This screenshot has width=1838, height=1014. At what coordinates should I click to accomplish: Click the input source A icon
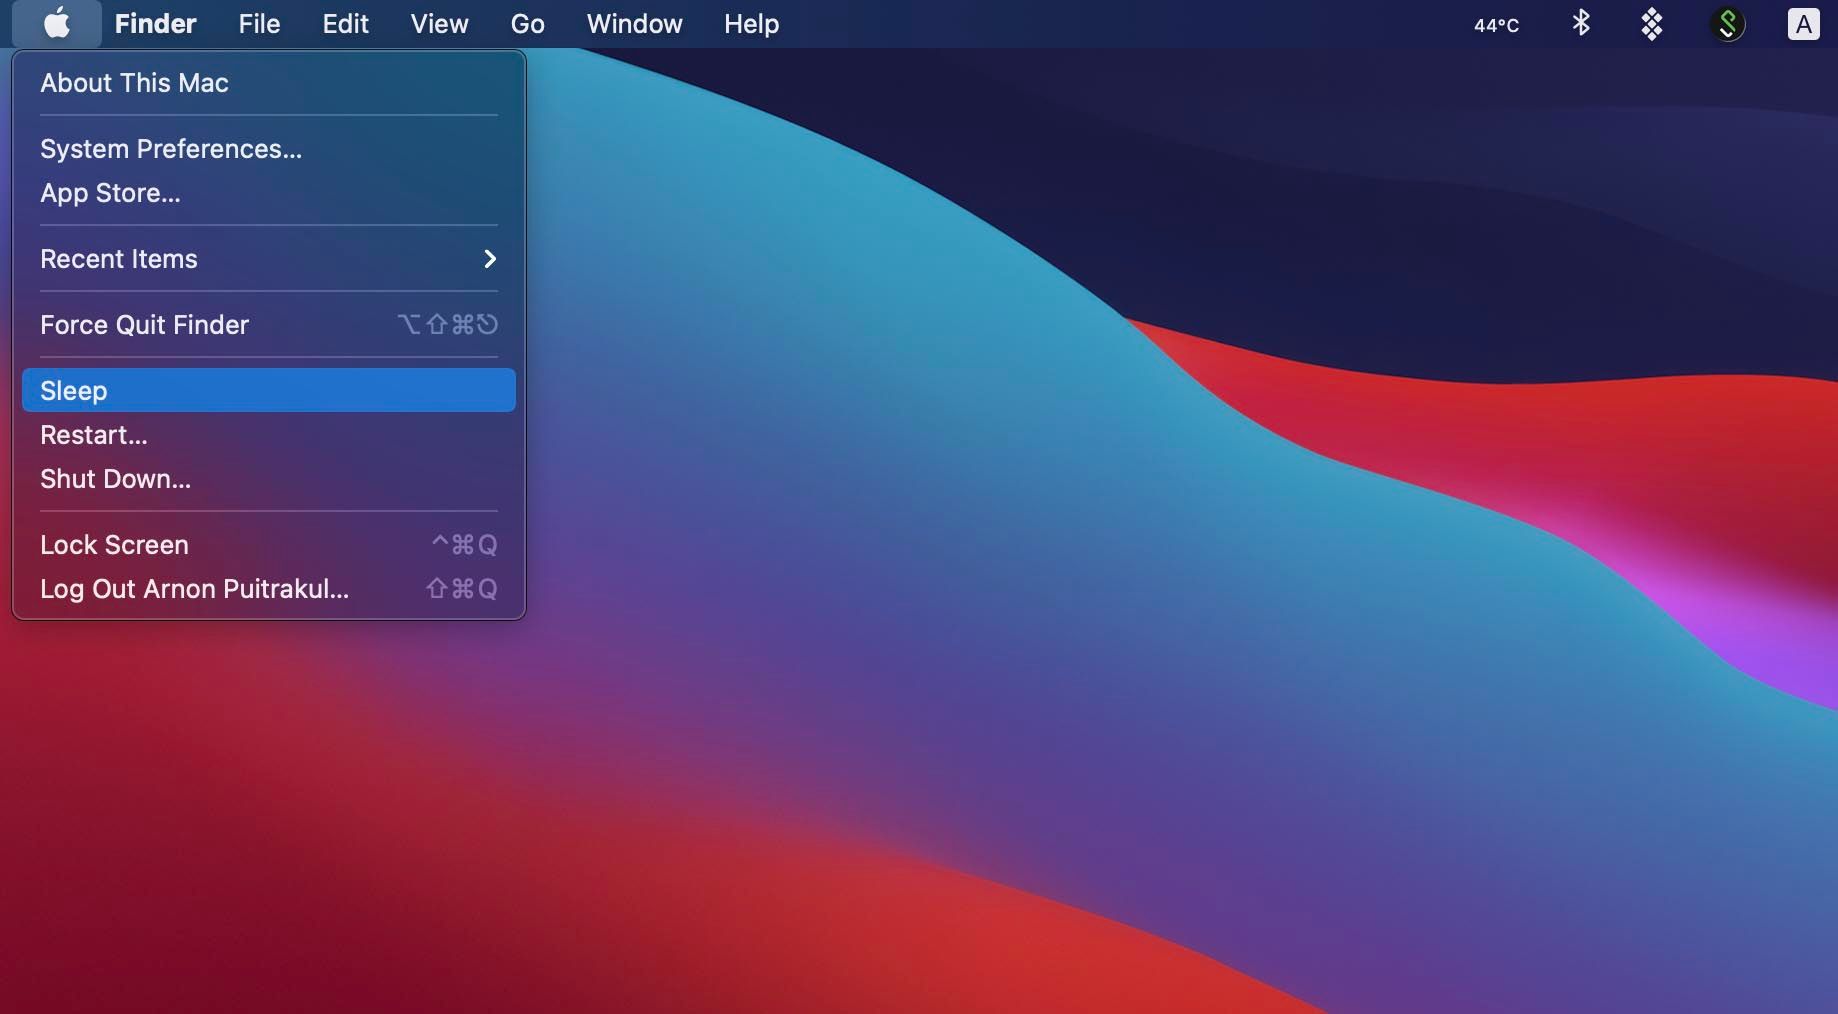[1803, 24]
